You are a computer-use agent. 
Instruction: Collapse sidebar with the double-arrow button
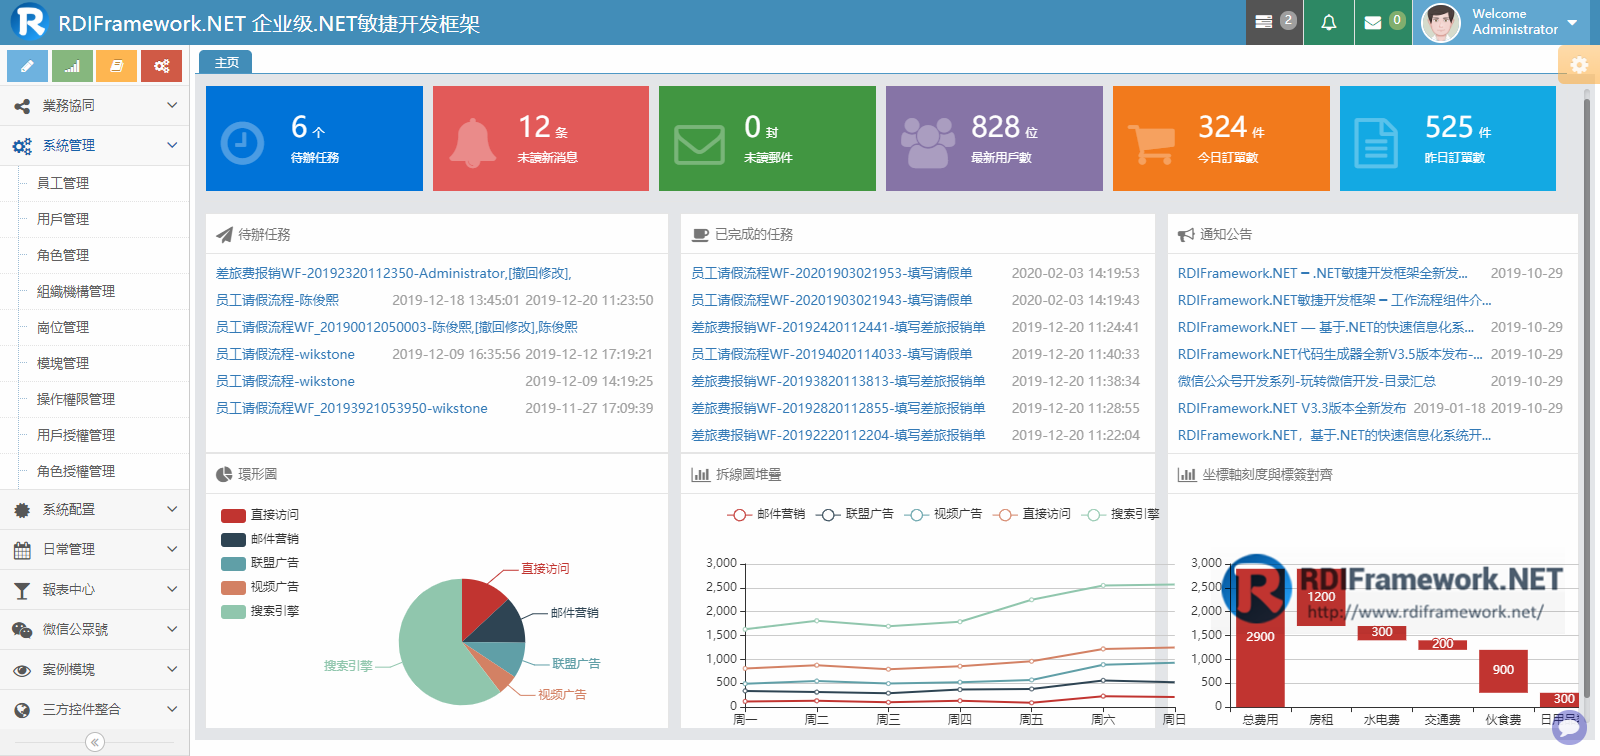[95, 742]
